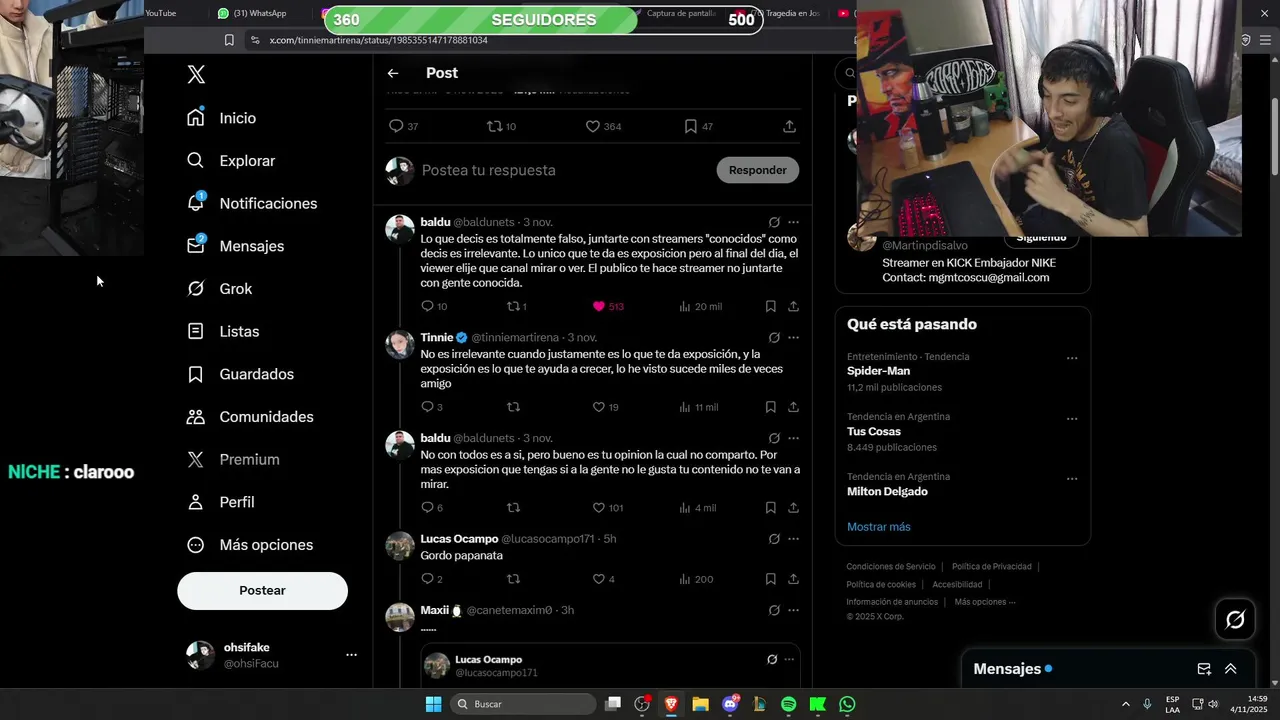Reply to baldu's comment with 10 replies
The width and height of the screenshot is (1280, 720).
point(427,306)
